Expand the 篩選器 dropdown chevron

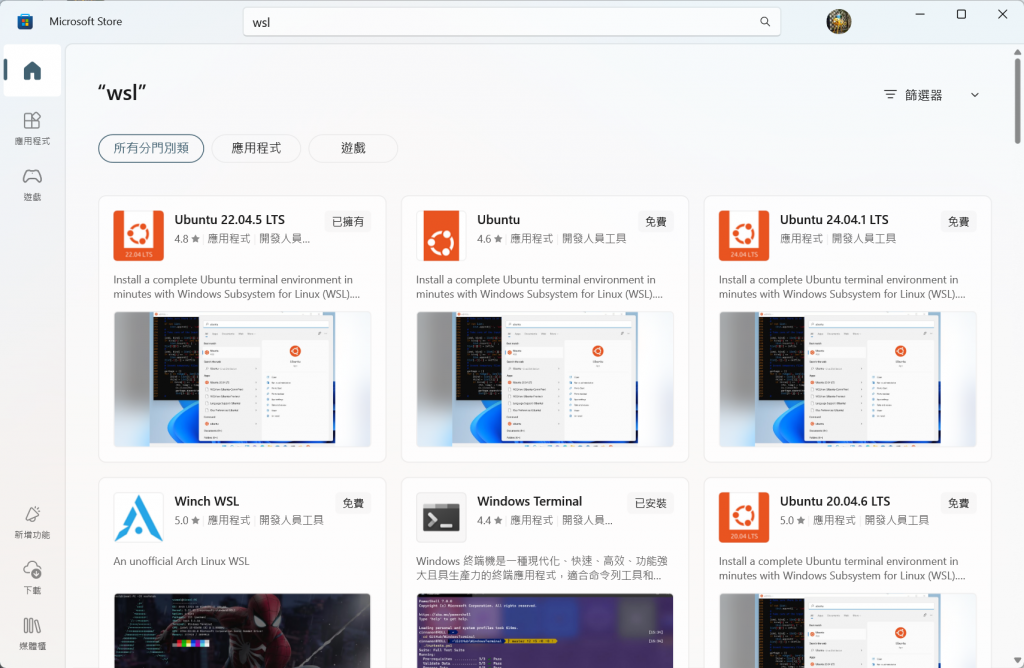pyautogui.click(x=974, y=95)
